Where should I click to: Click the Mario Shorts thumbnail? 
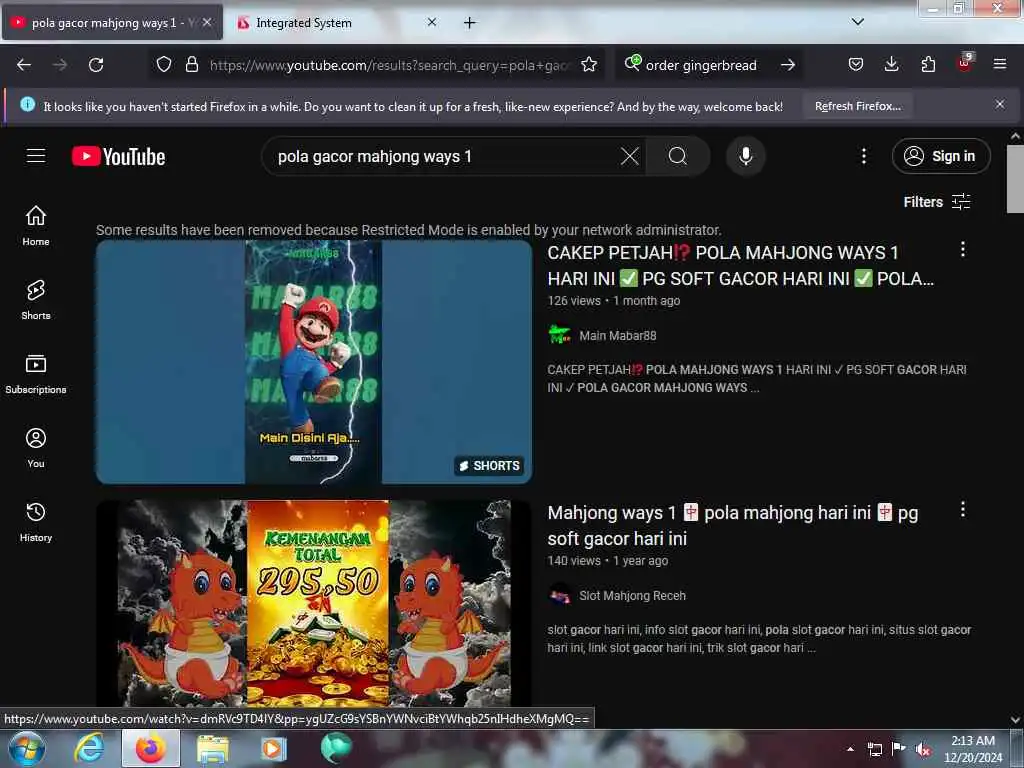314,362
